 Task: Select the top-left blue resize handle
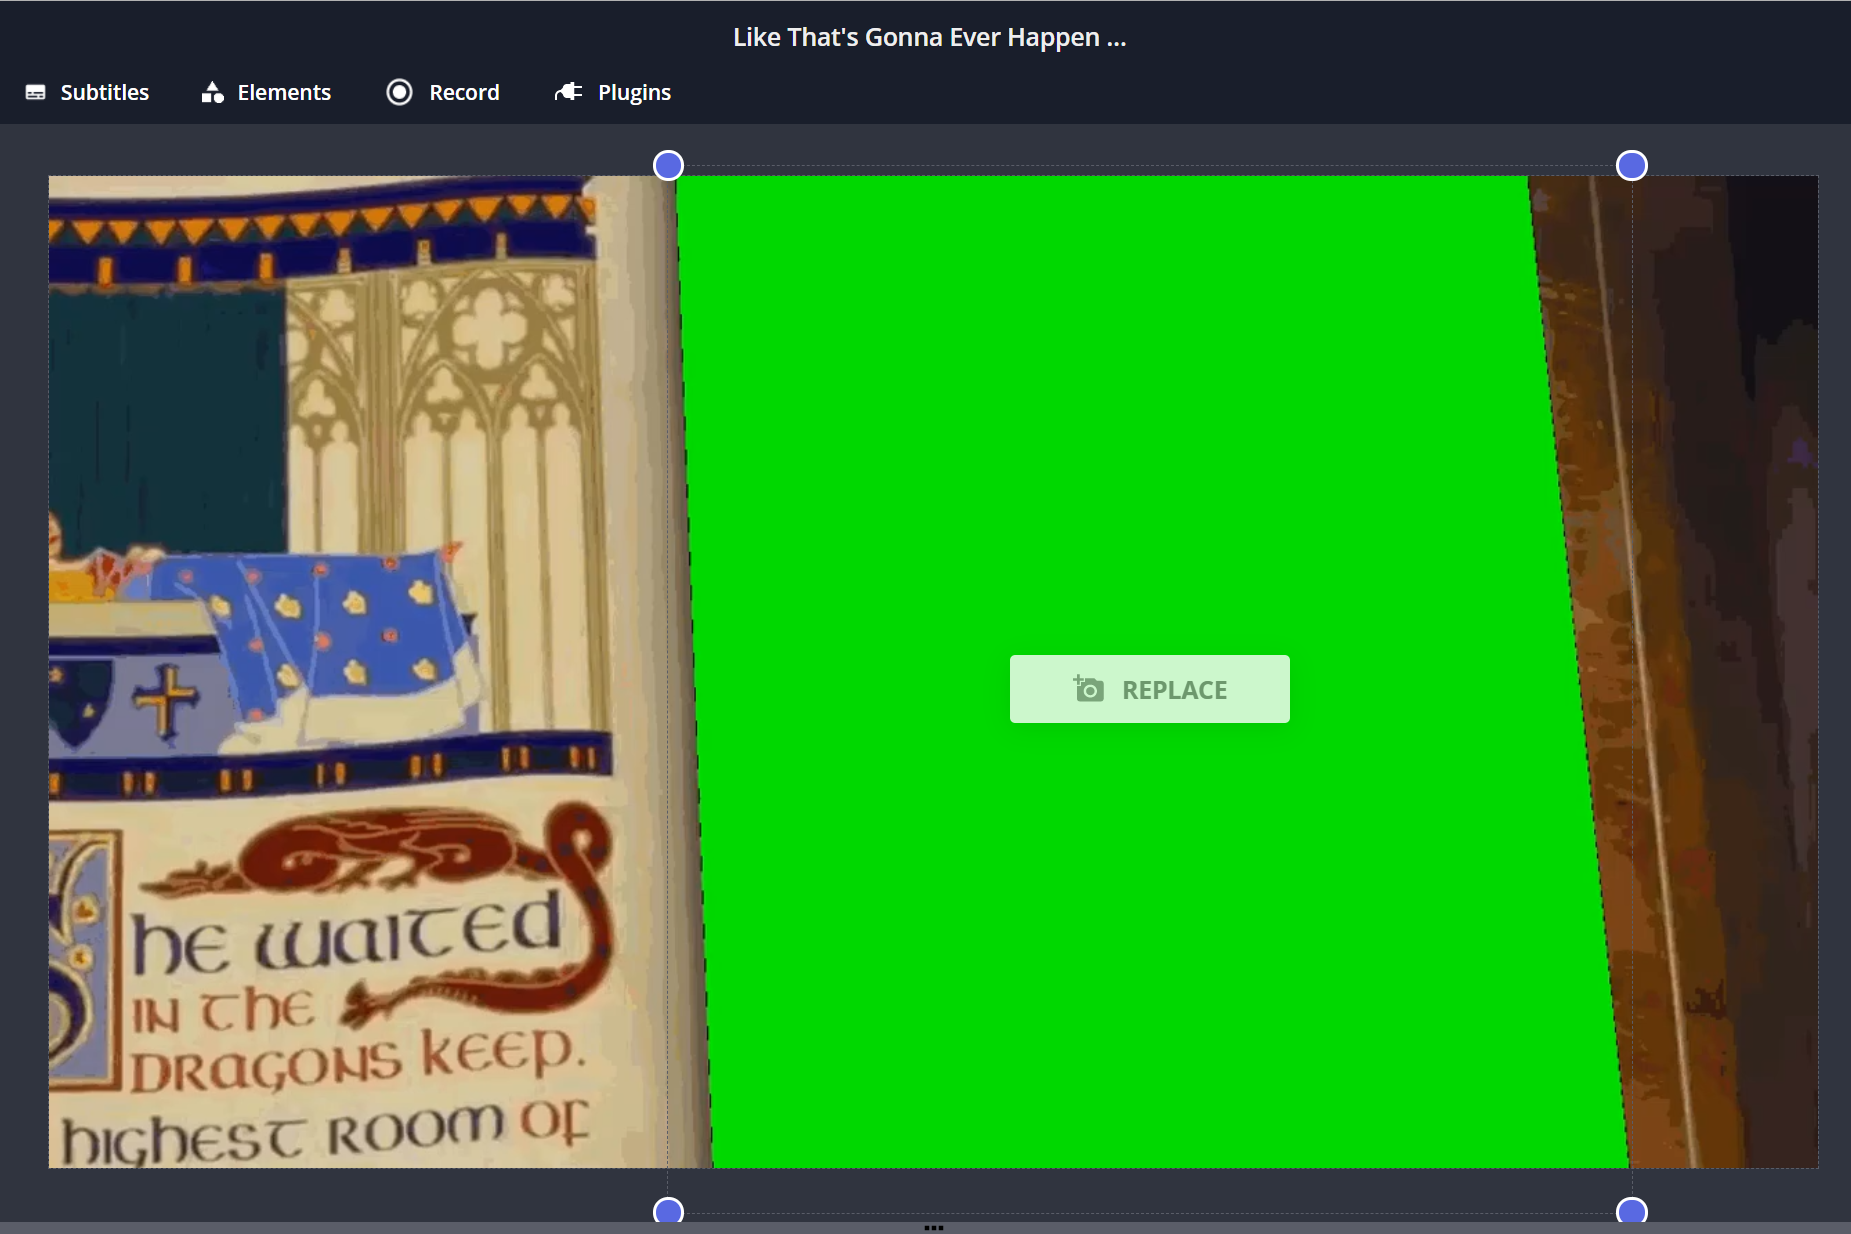pos(668,165)
